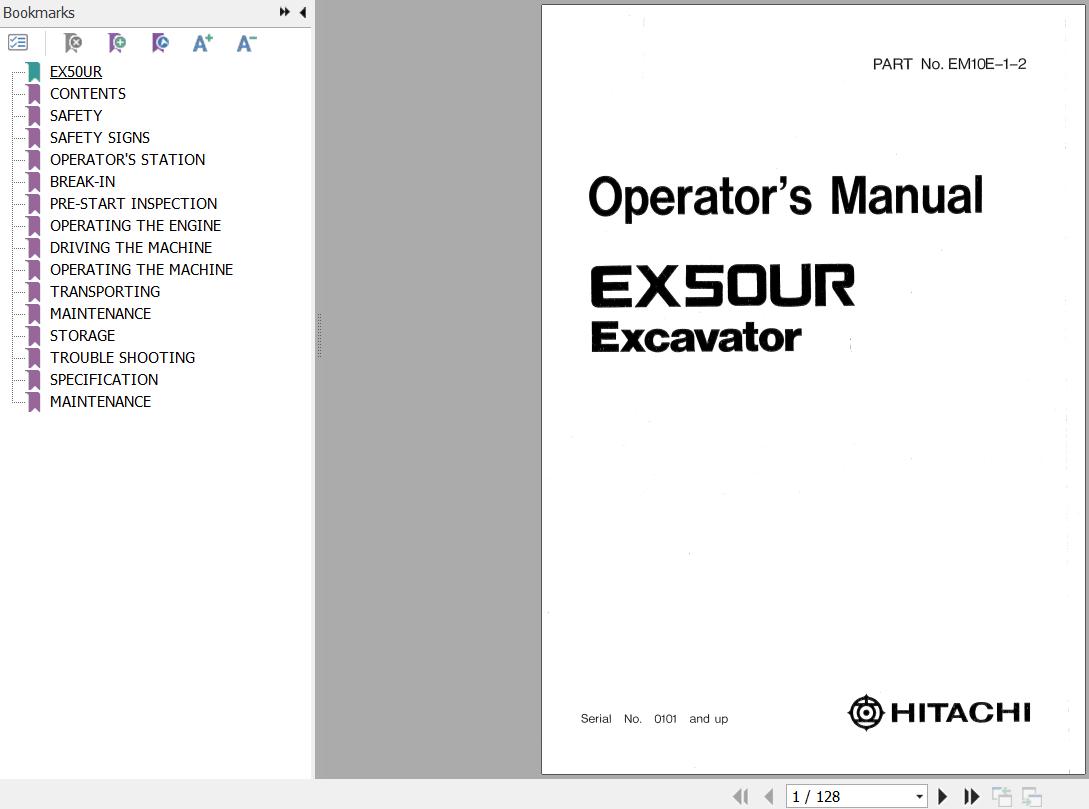Select PRE-START INSPECTION bookmark
This screenshot has width=1089, height=809.
click(133, 203)
